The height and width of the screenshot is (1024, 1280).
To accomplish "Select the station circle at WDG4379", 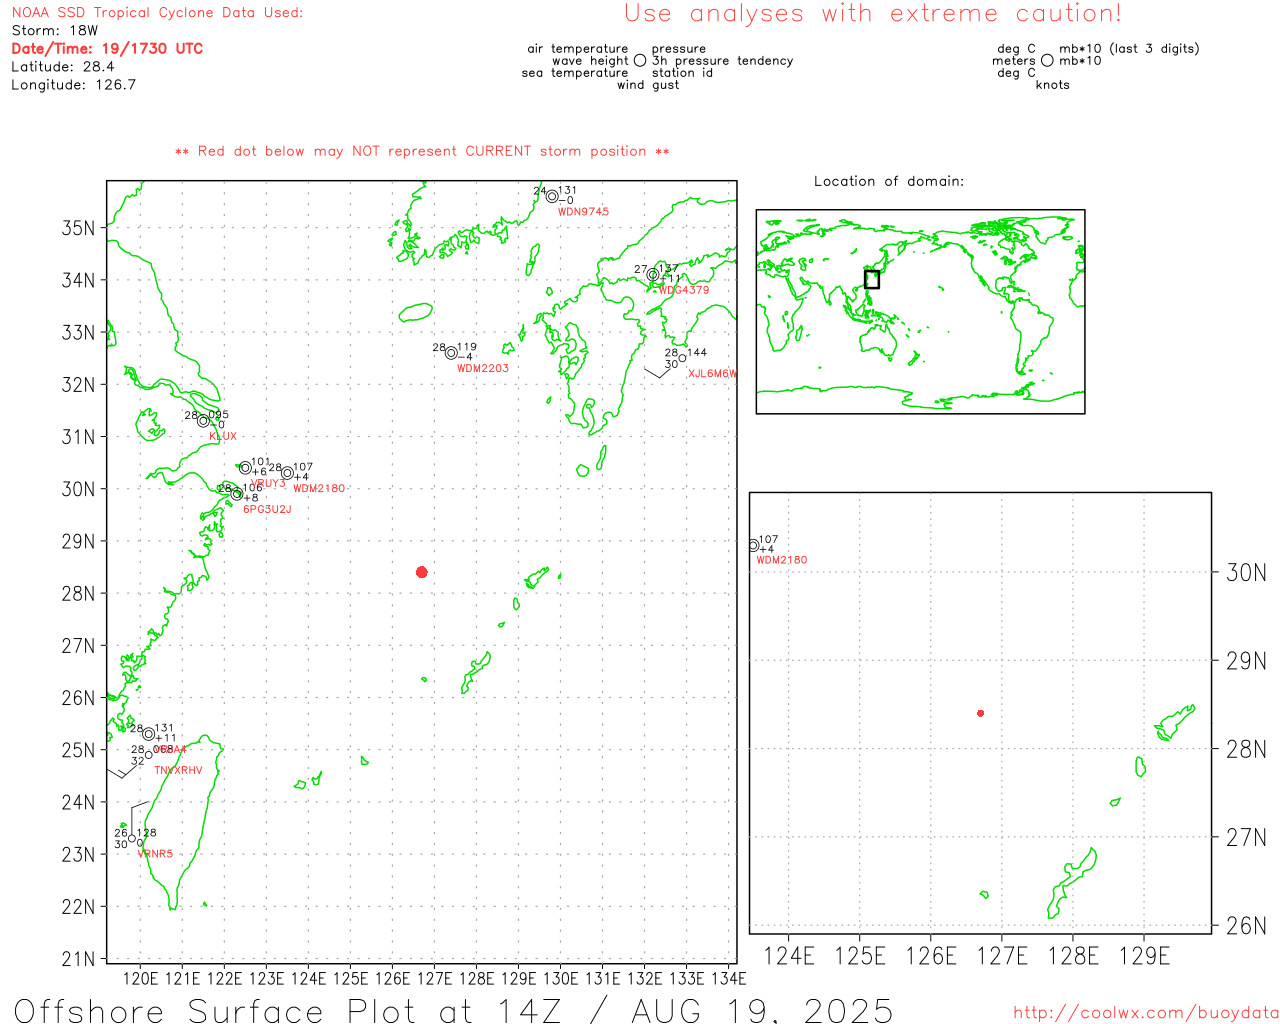I will click(x=653, y=275).
